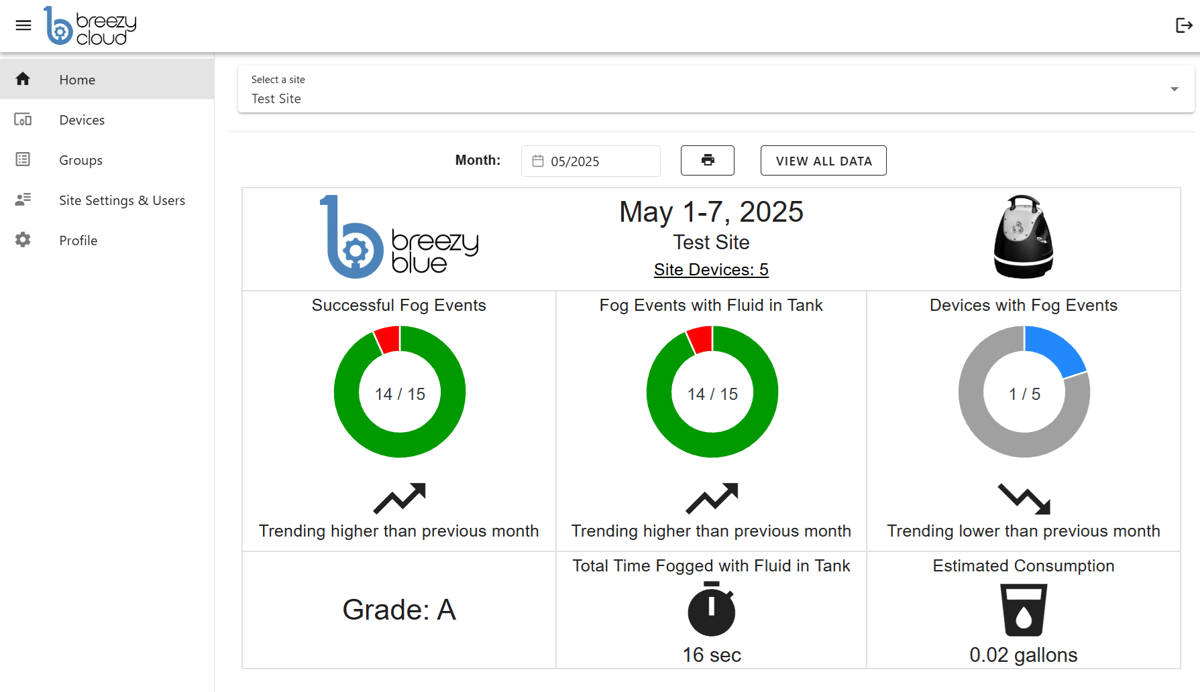This screenshot has height=692, width=1200.
Task: Open the hamburger navigation menu
Action: (x=24, y=26)
